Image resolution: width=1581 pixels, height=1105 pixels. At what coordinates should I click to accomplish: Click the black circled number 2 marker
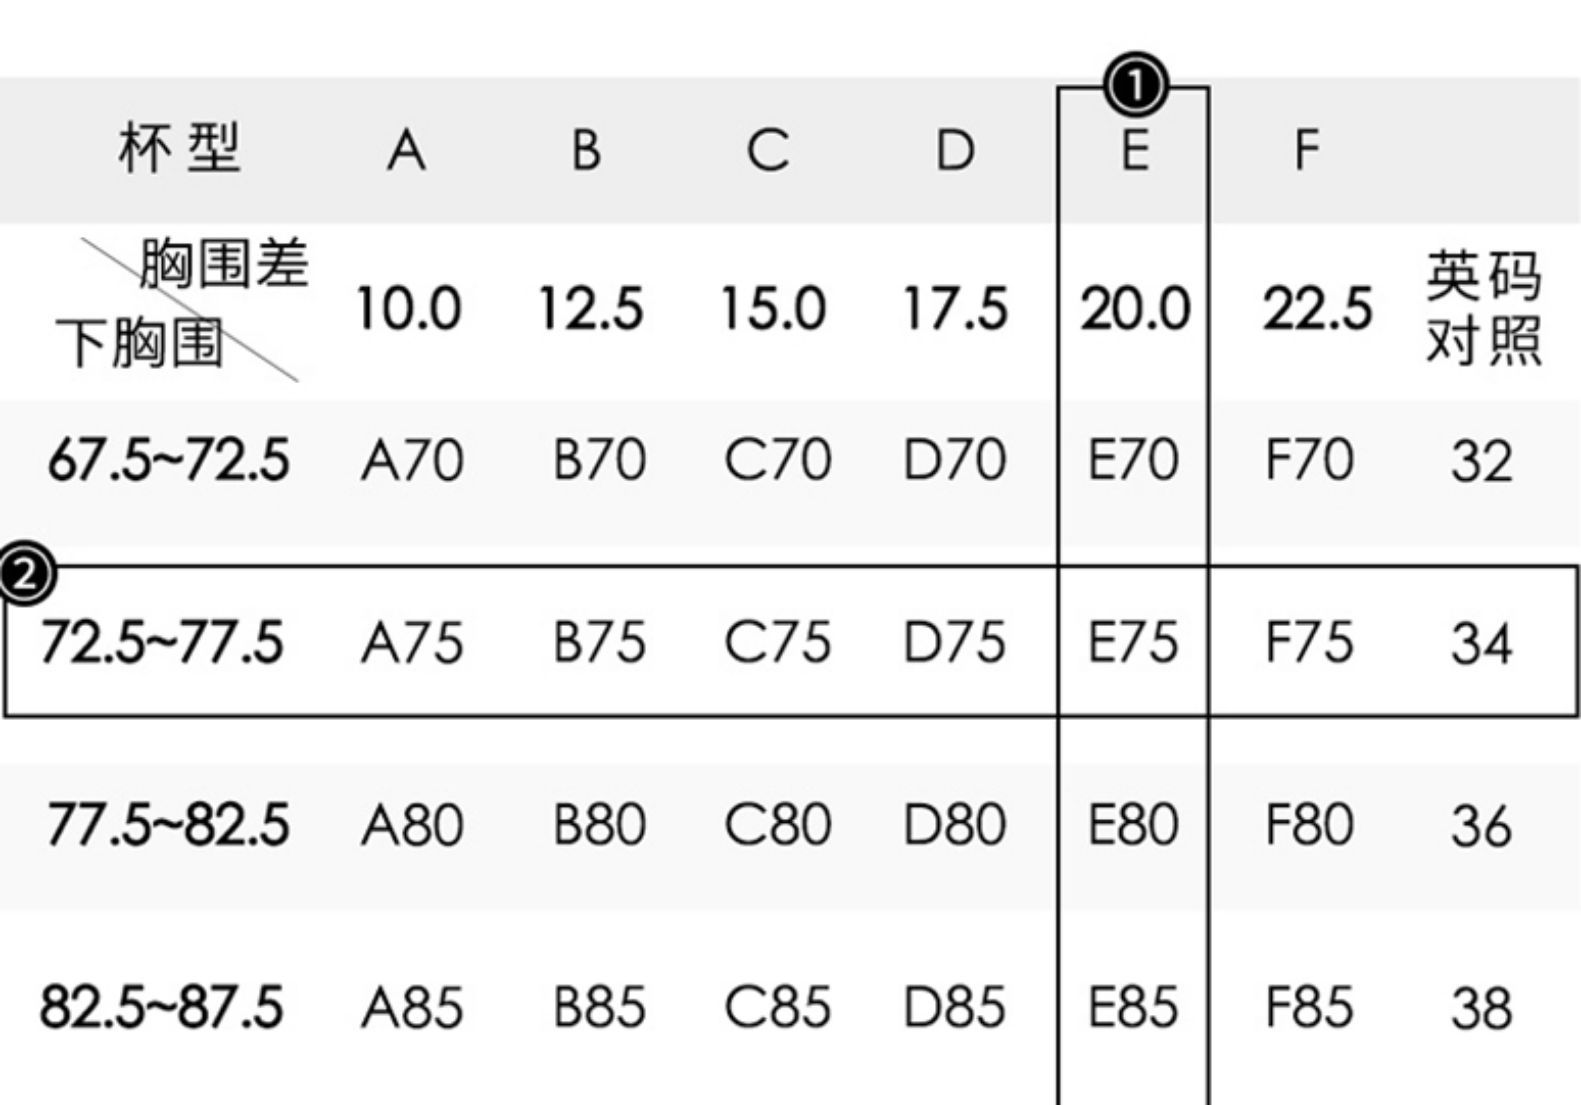pos(24,575)
